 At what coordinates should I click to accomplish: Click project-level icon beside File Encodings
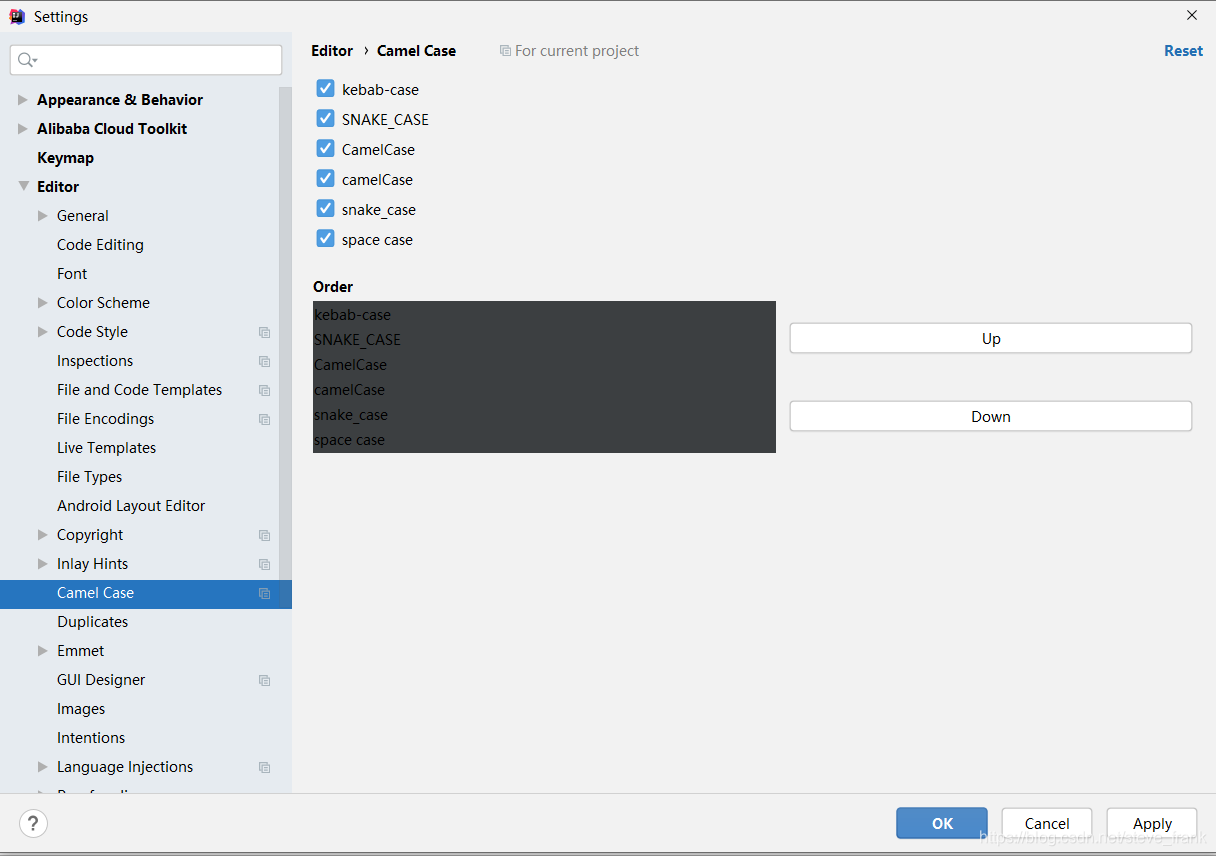[264, 419]
